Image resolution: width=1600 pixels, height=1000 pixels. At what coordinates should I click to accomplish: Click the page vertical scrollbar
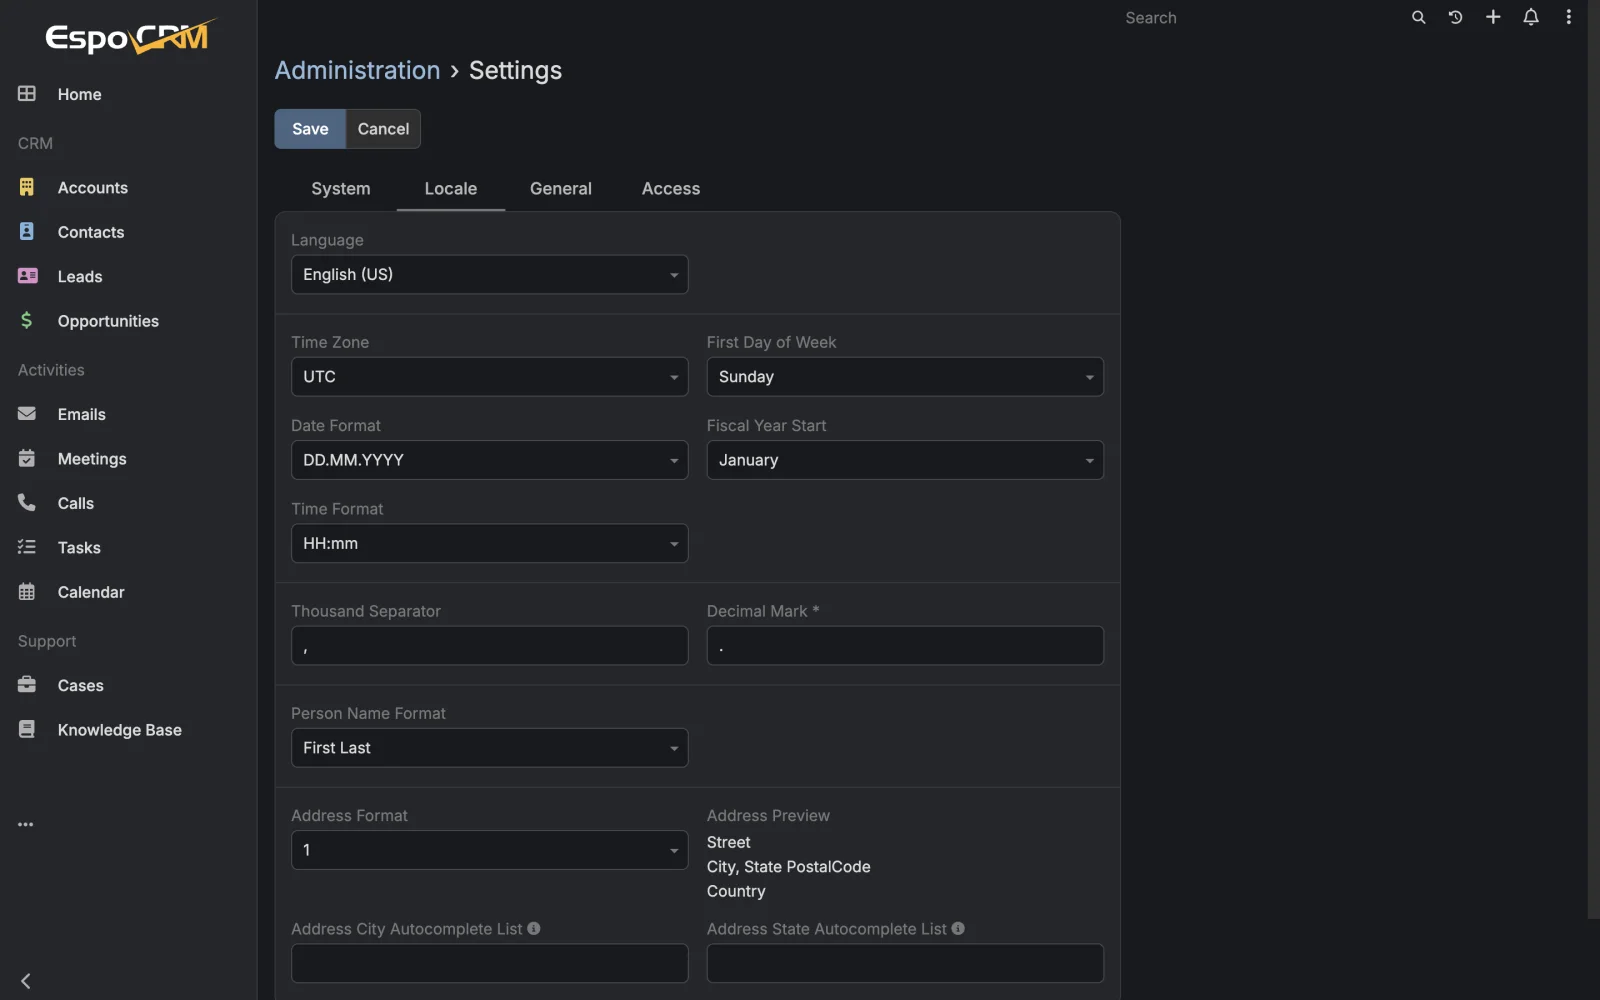[x=1593, y=460]
